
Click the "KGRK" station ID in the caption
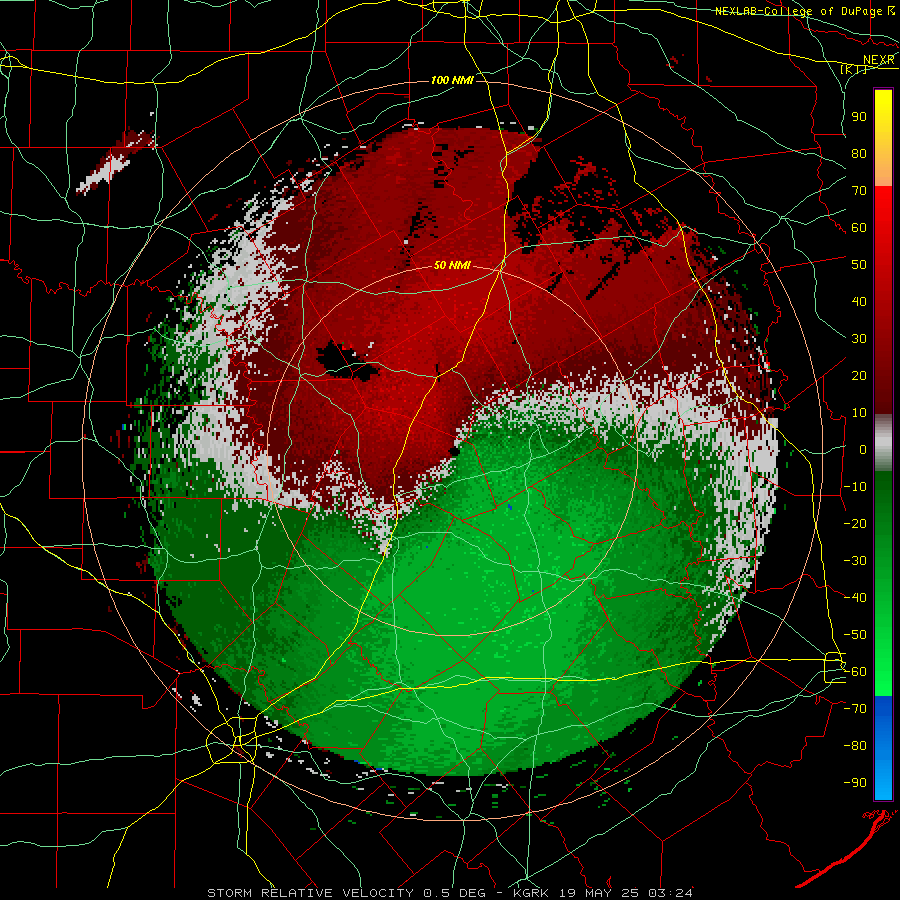531,893
